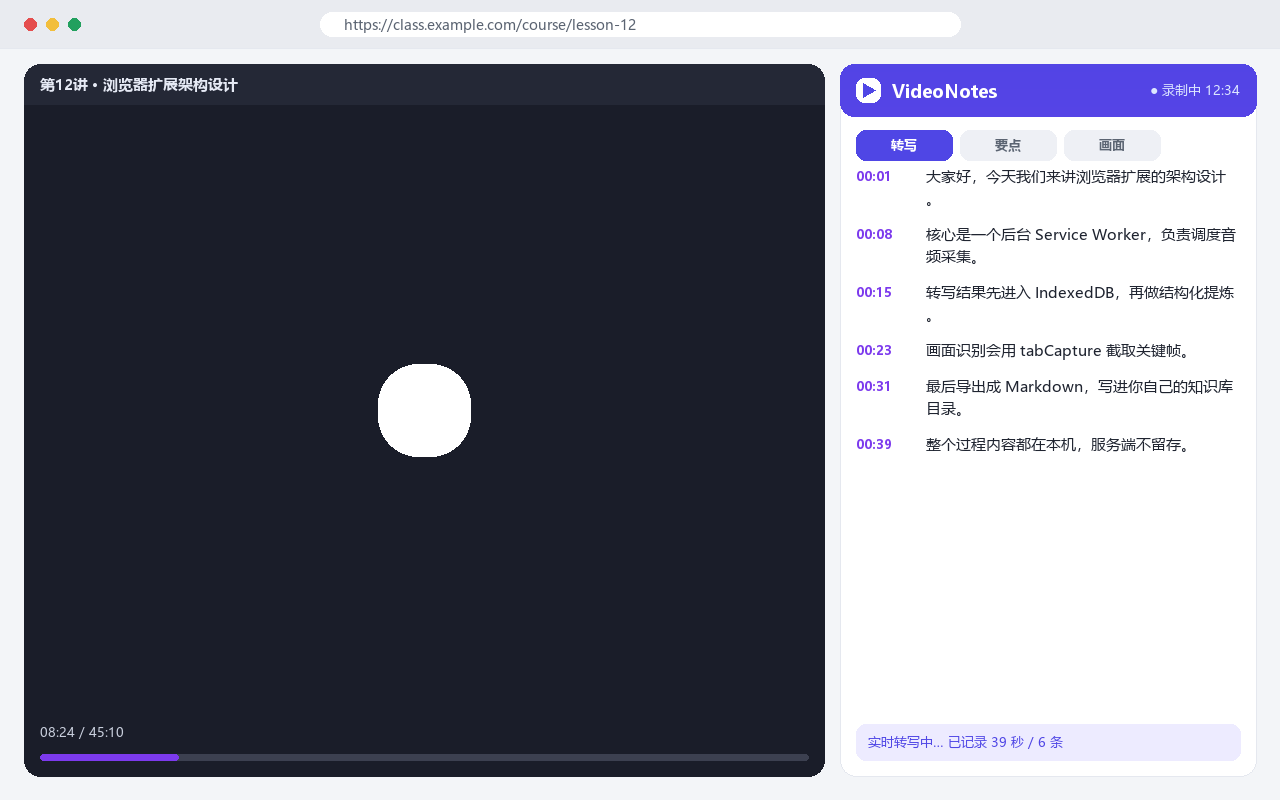Click the 录制中 12:34 recording indicator
This screenshot has height=800, width=1280.
tap(1195, 90)
